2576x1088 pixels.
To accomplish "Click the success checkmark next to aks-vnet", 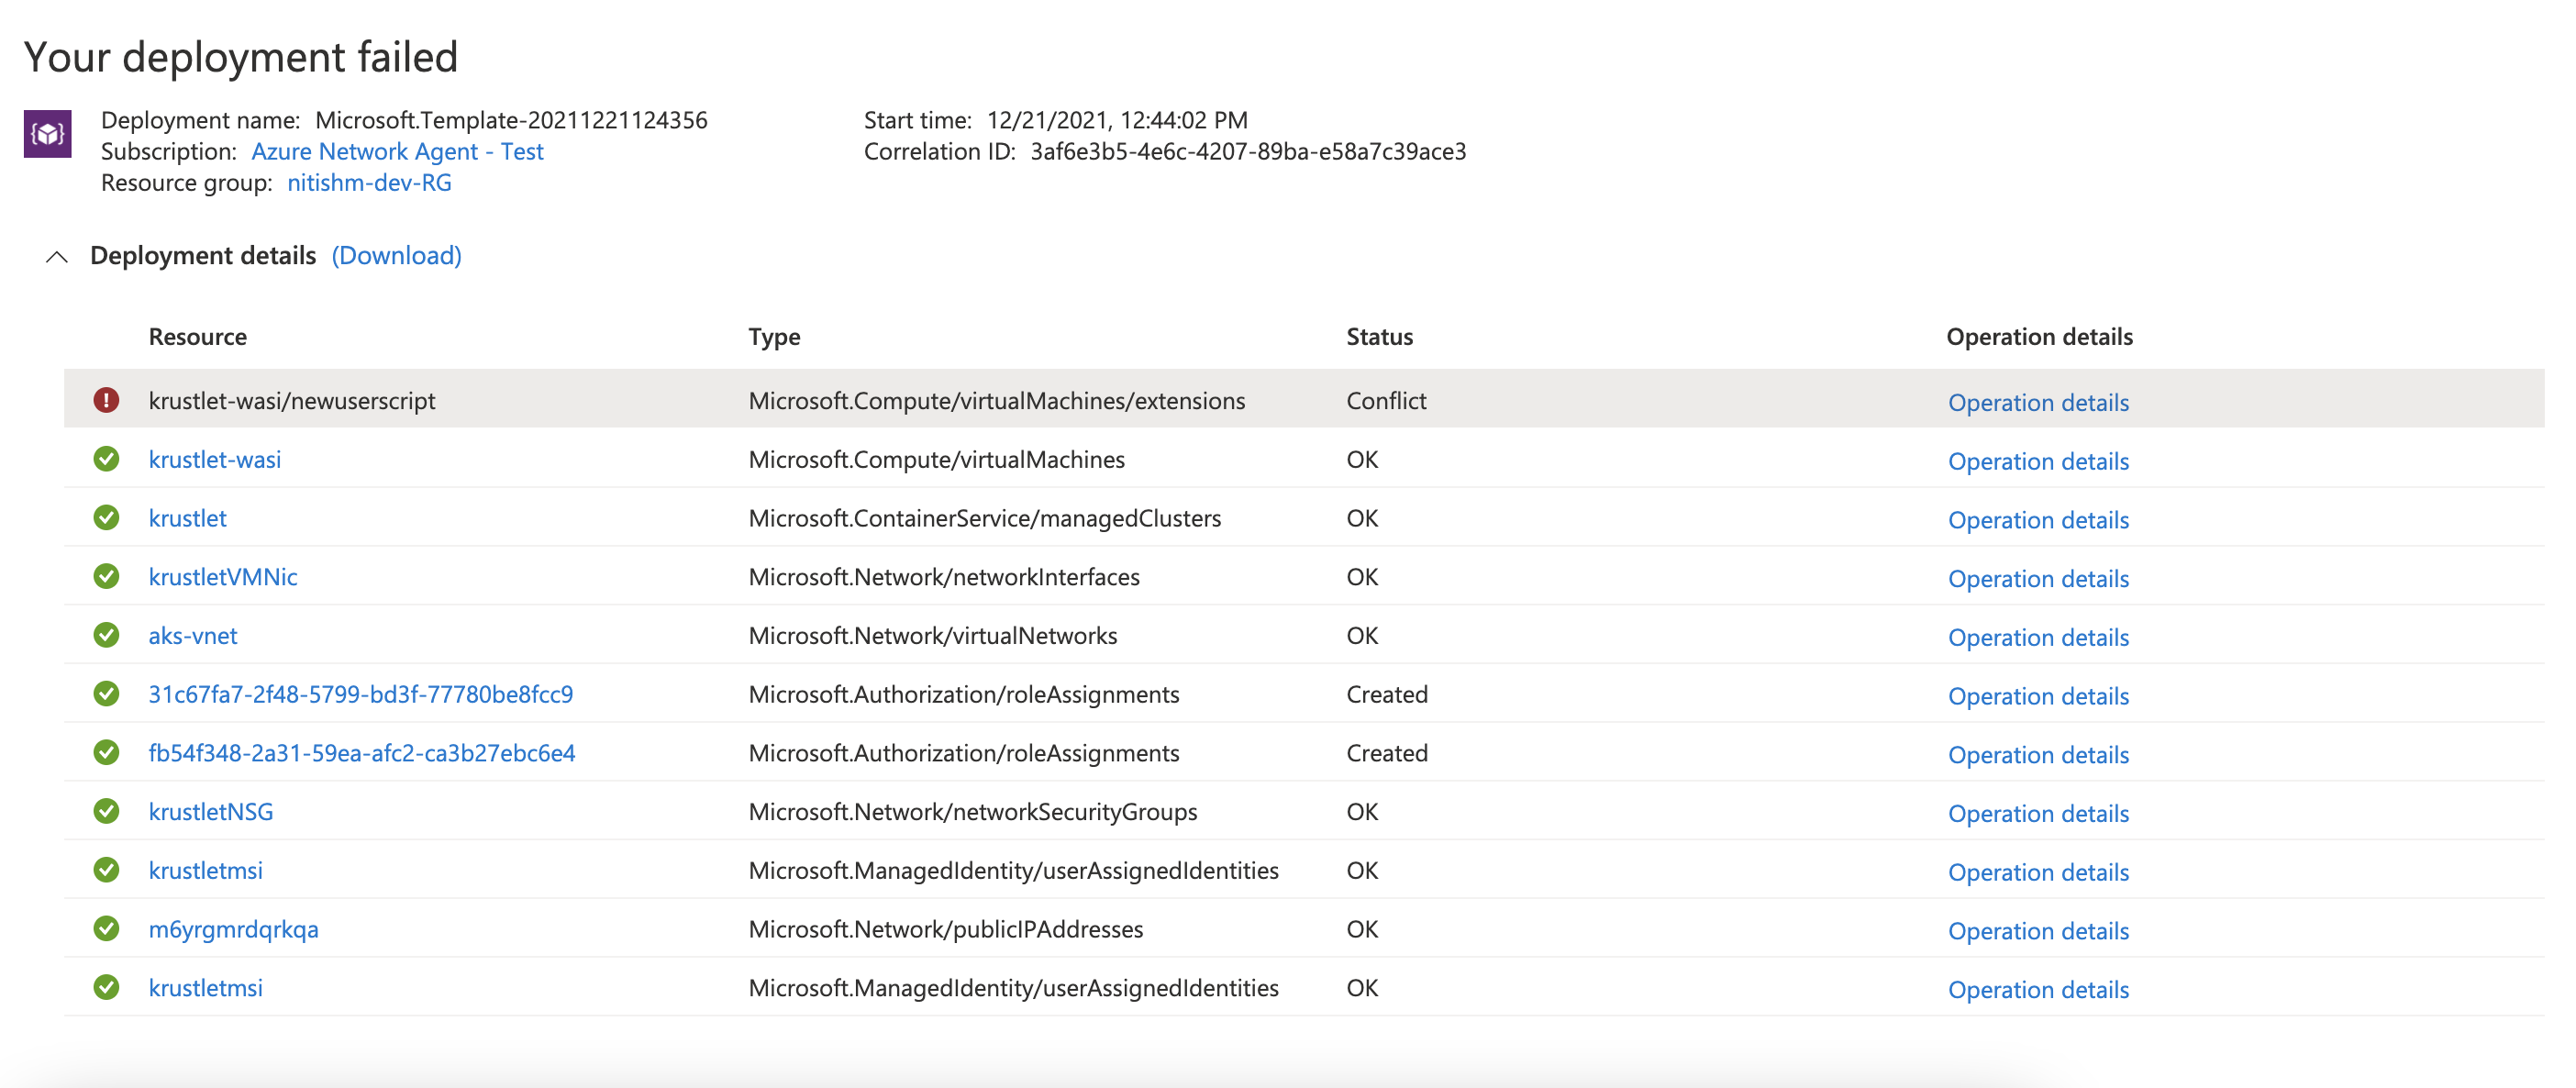I will pyautogui.click(x=106, y=635).
